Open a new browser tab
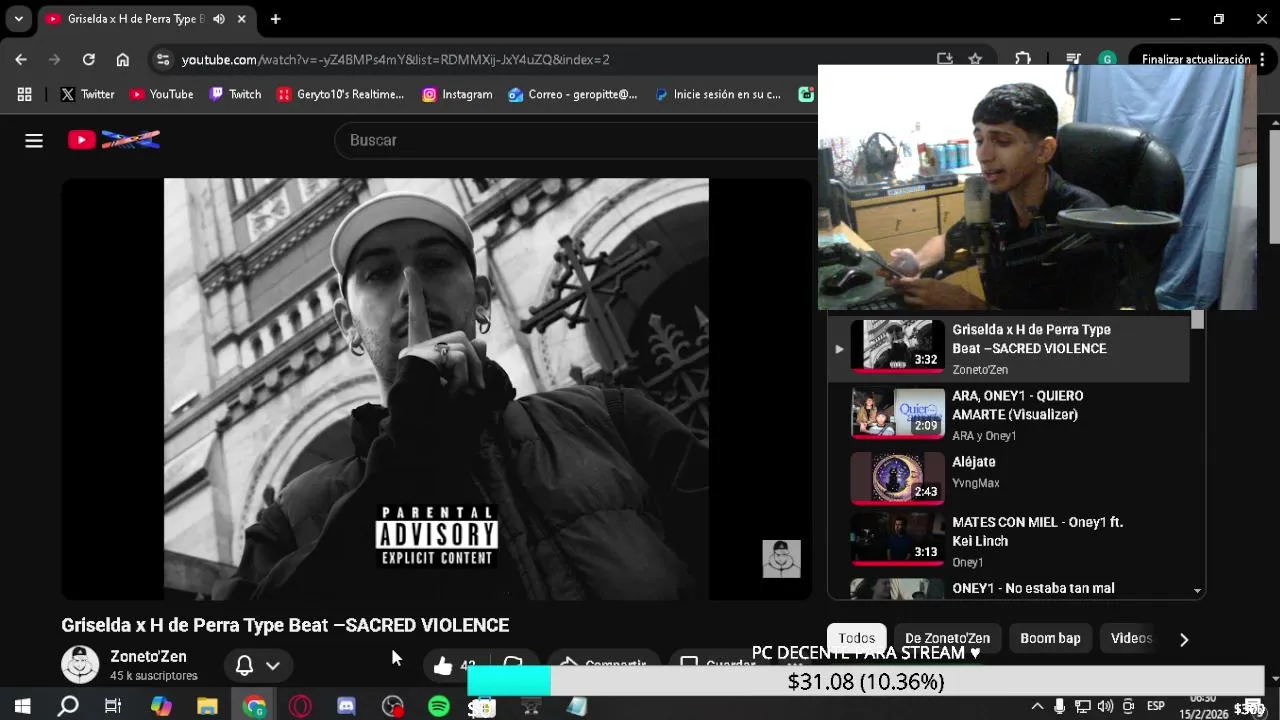This screenshot has width=1280, height=720. [275, 19]
